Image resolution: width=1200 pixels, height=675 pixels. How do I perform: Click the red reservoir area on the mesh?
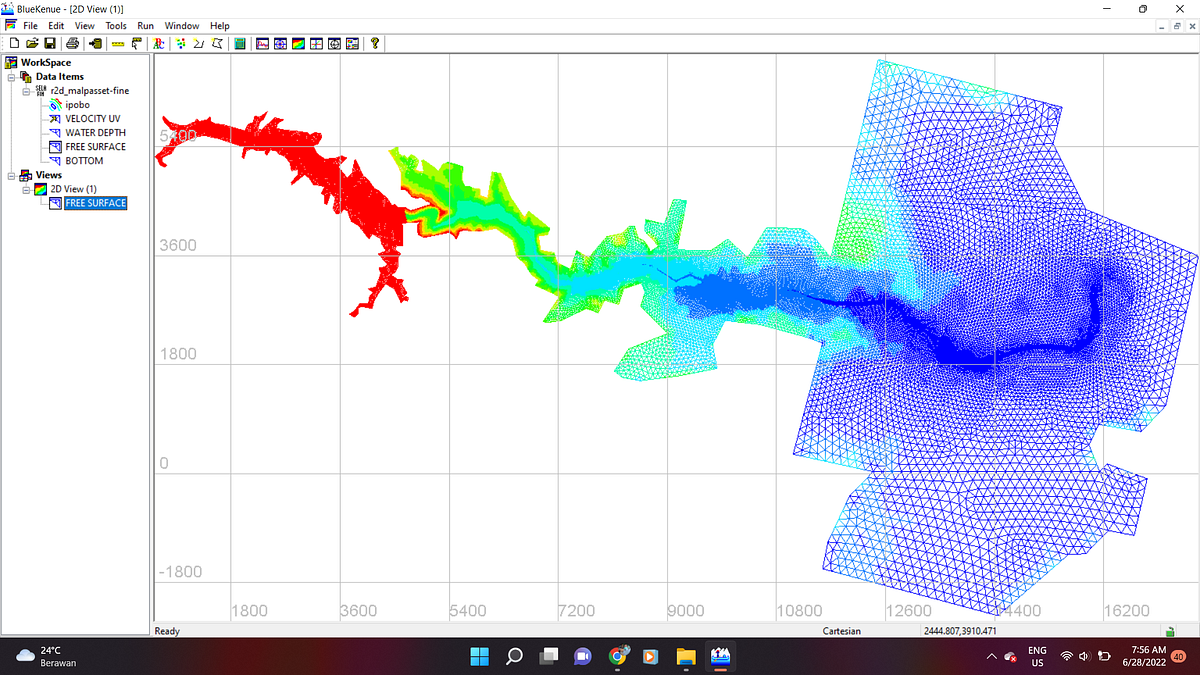point(360,200)
